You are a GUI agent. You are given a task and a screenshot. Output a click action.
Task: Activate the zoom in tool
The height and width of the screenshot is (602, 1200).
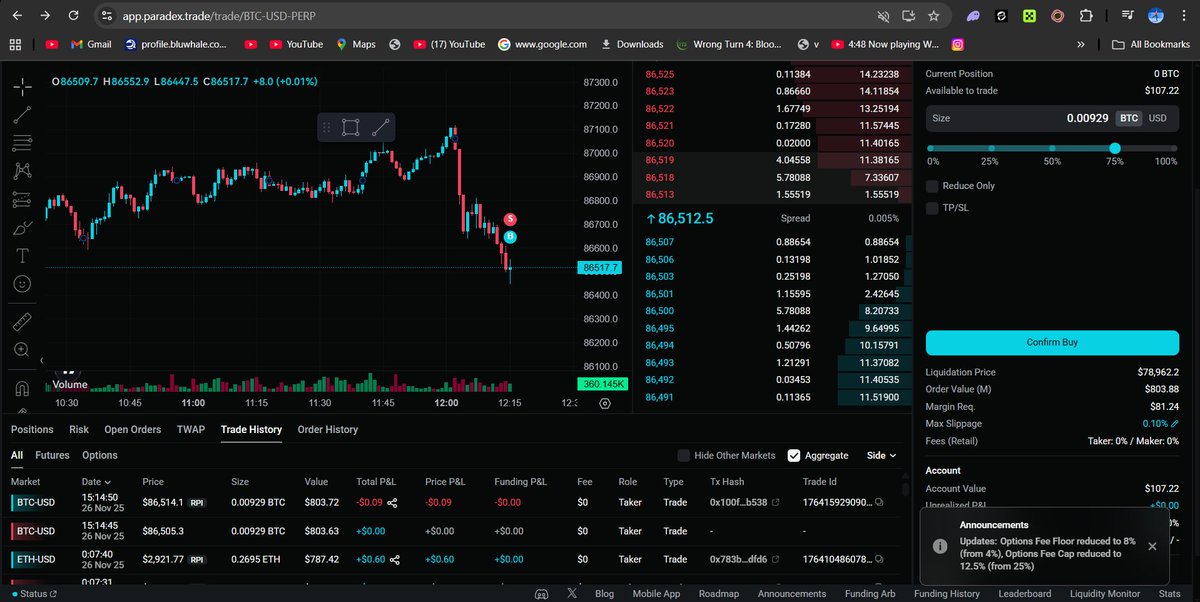[x=22, y=350]
